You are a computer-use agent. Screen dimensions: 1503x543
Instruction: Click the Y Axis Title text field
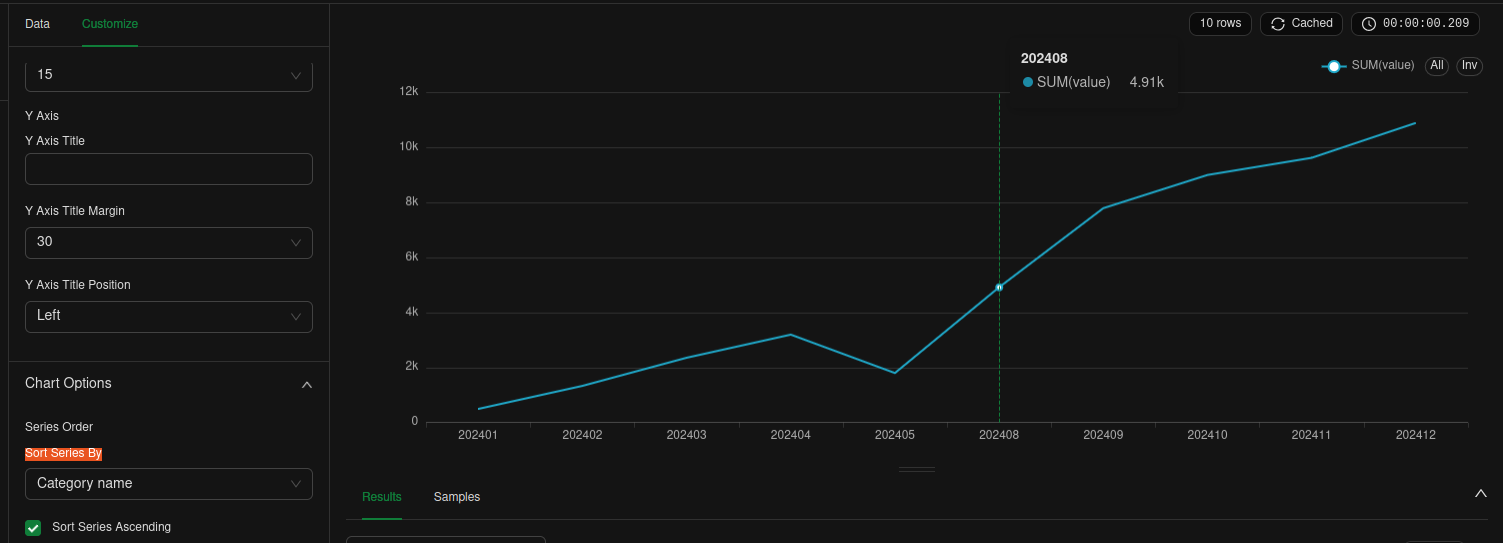pyautogui.click(x=168, y=169)
